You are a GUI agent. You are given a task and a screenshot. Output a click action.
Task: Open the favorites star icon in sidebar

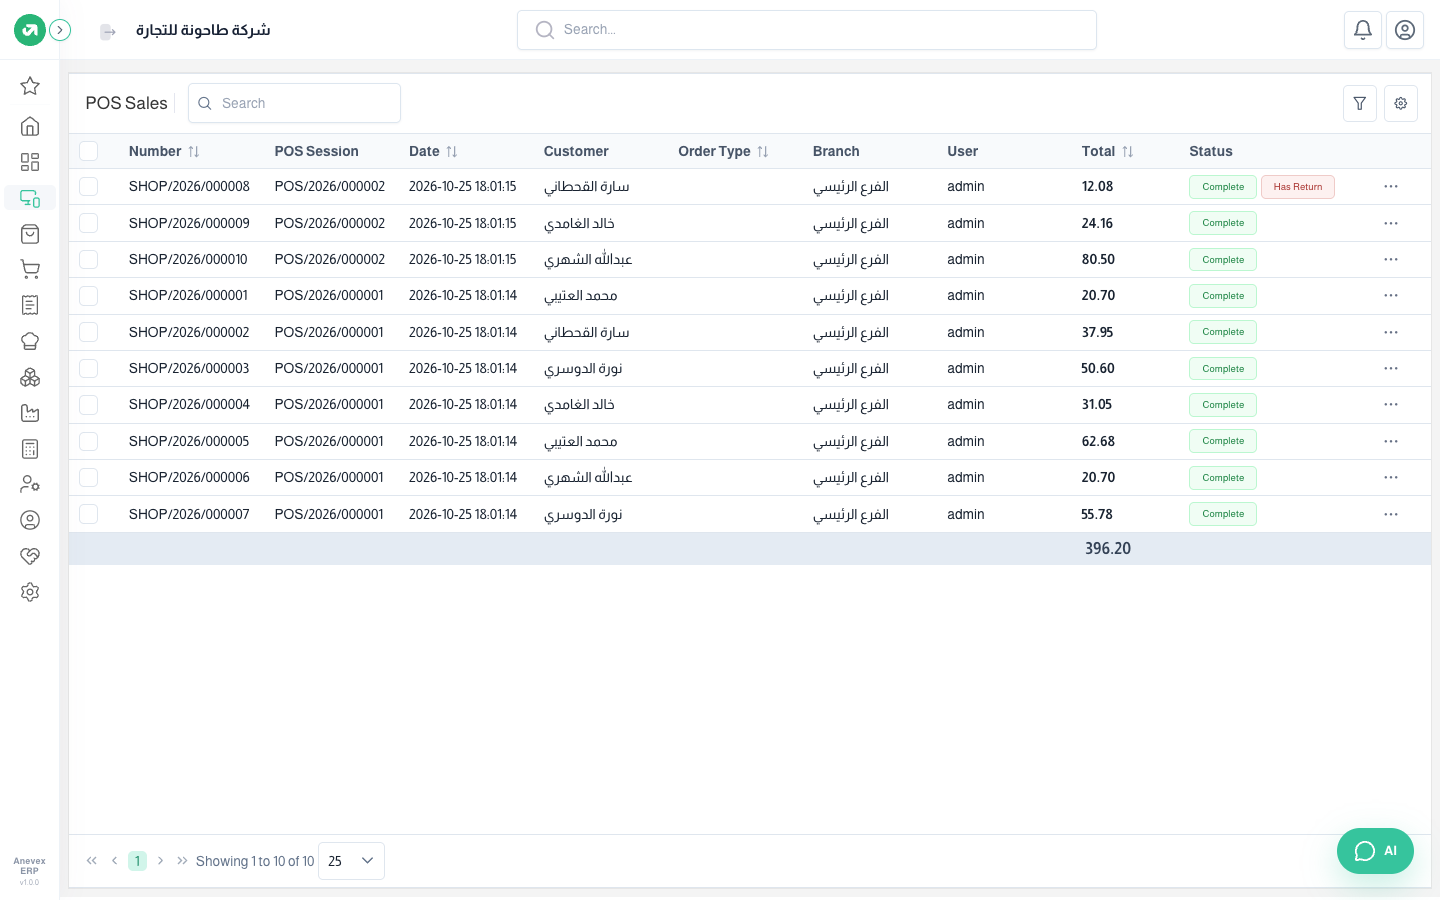pyautogui.click(x=30, y=86)
